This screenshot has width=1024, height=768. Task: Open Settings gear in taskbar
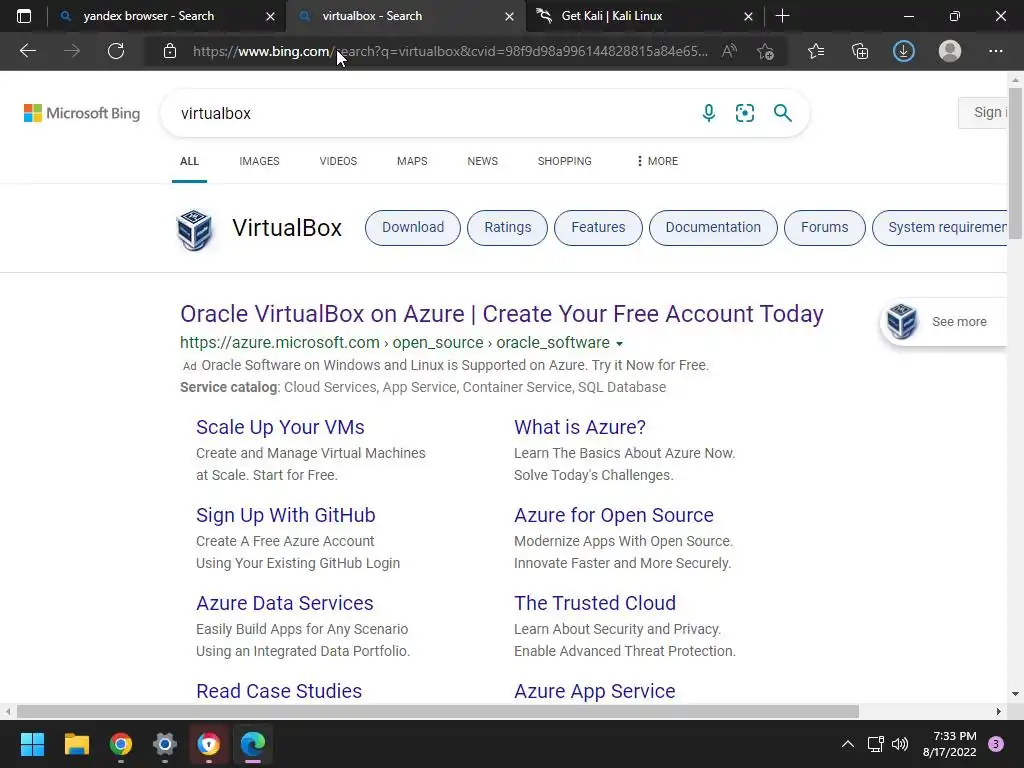[x=165, y=744]
